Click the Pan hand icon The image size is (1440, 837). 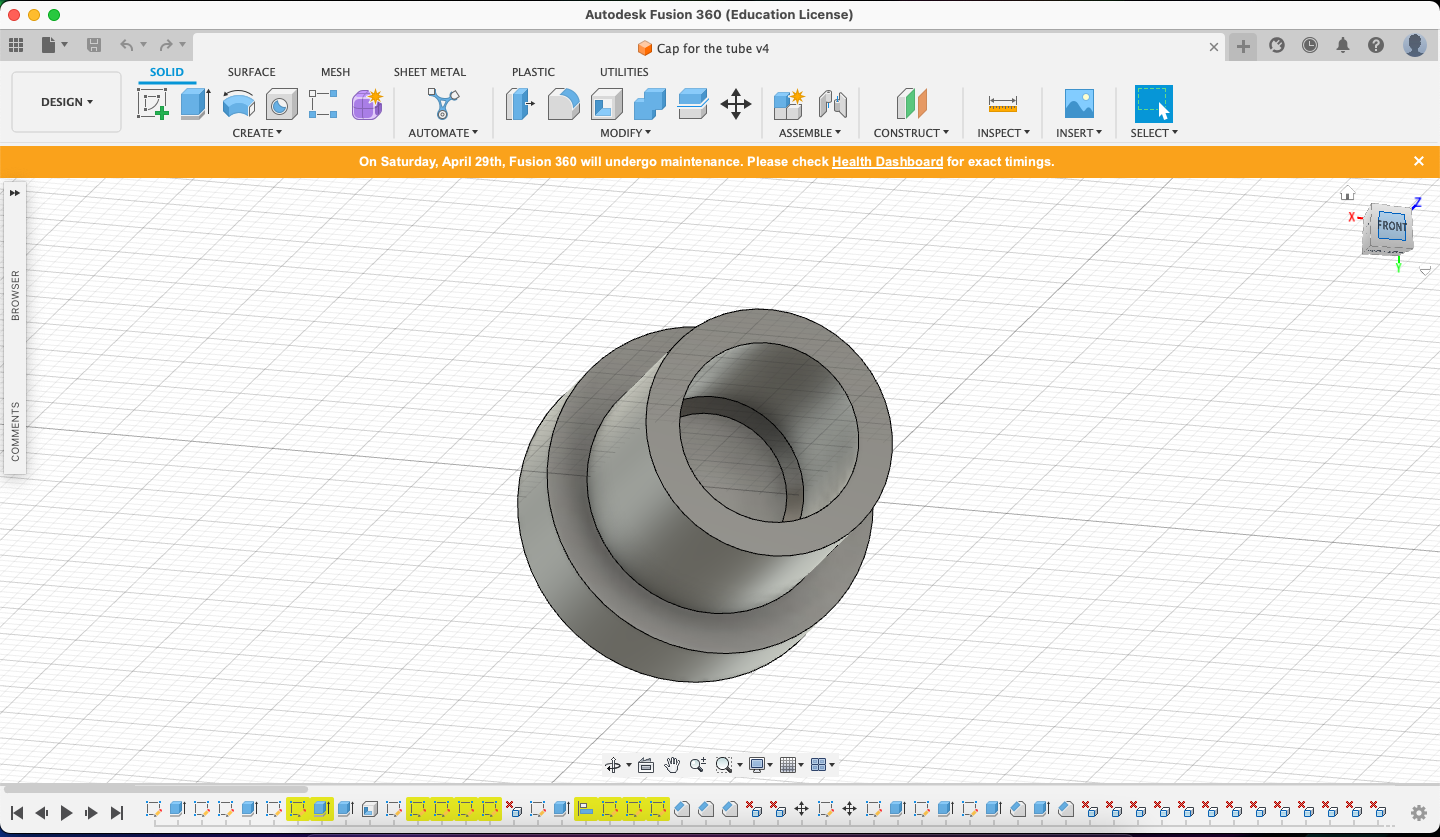coord(672,765)
